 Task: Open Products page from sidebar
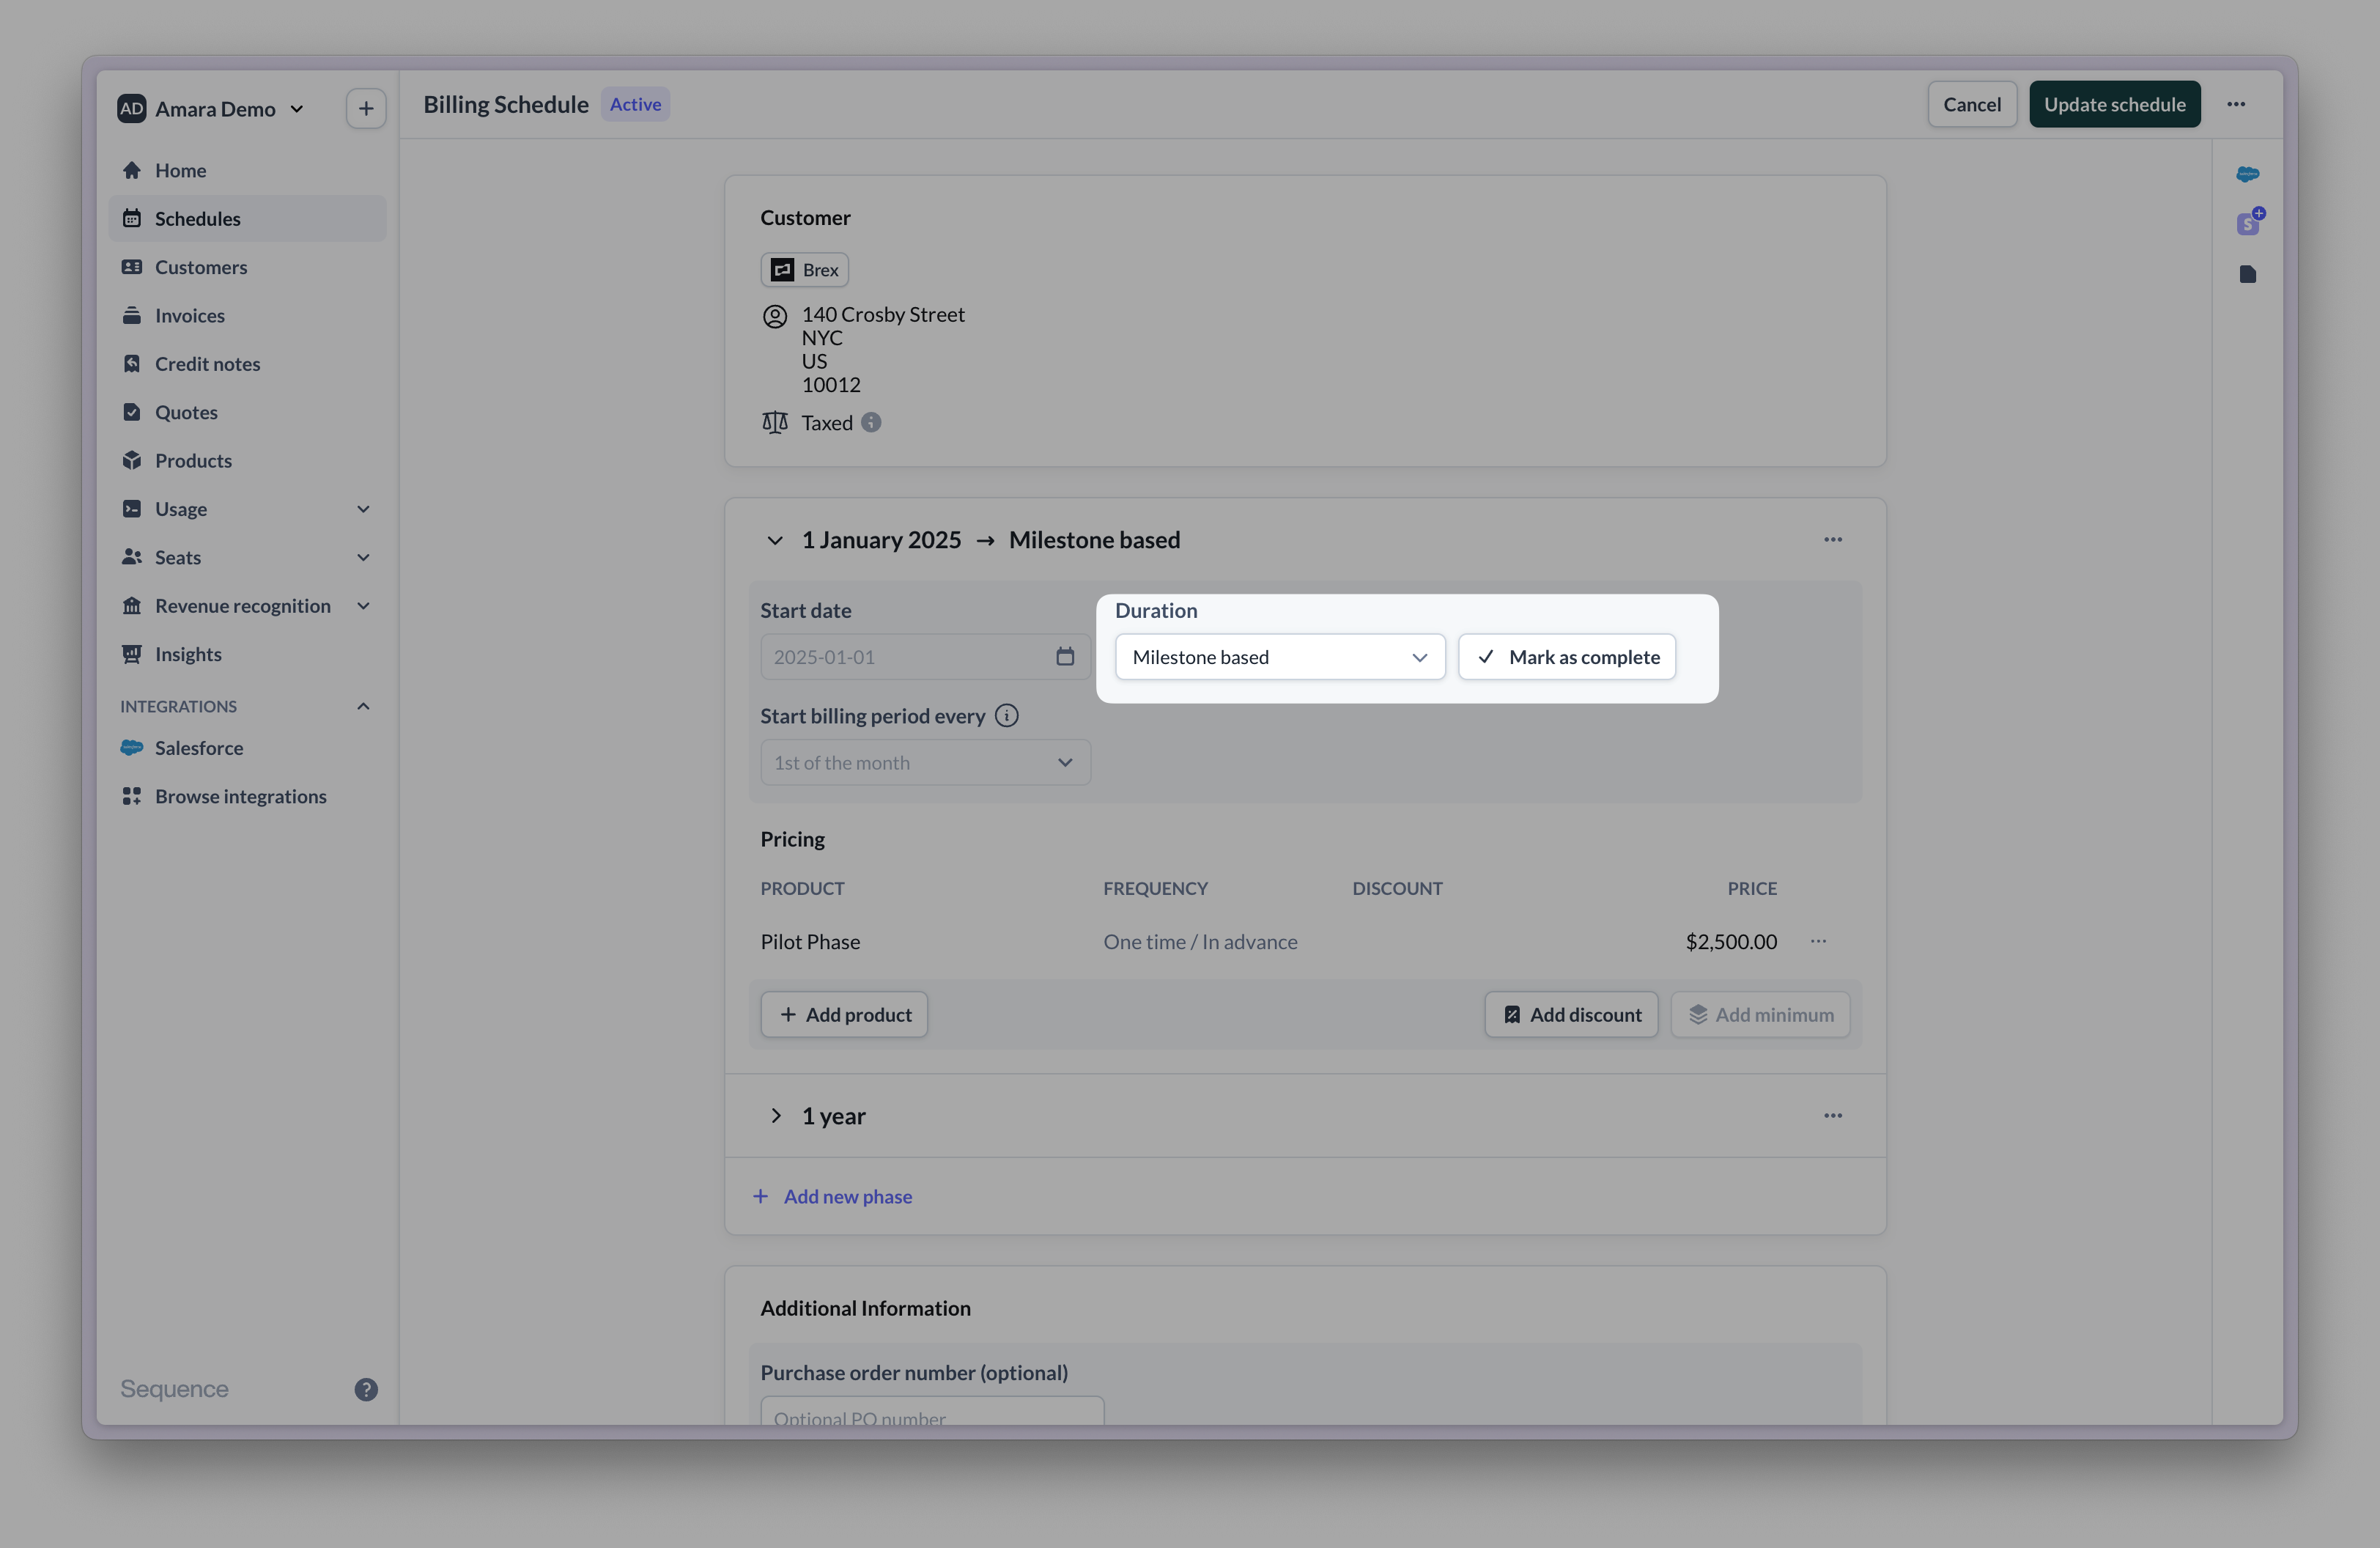[247, 460]
